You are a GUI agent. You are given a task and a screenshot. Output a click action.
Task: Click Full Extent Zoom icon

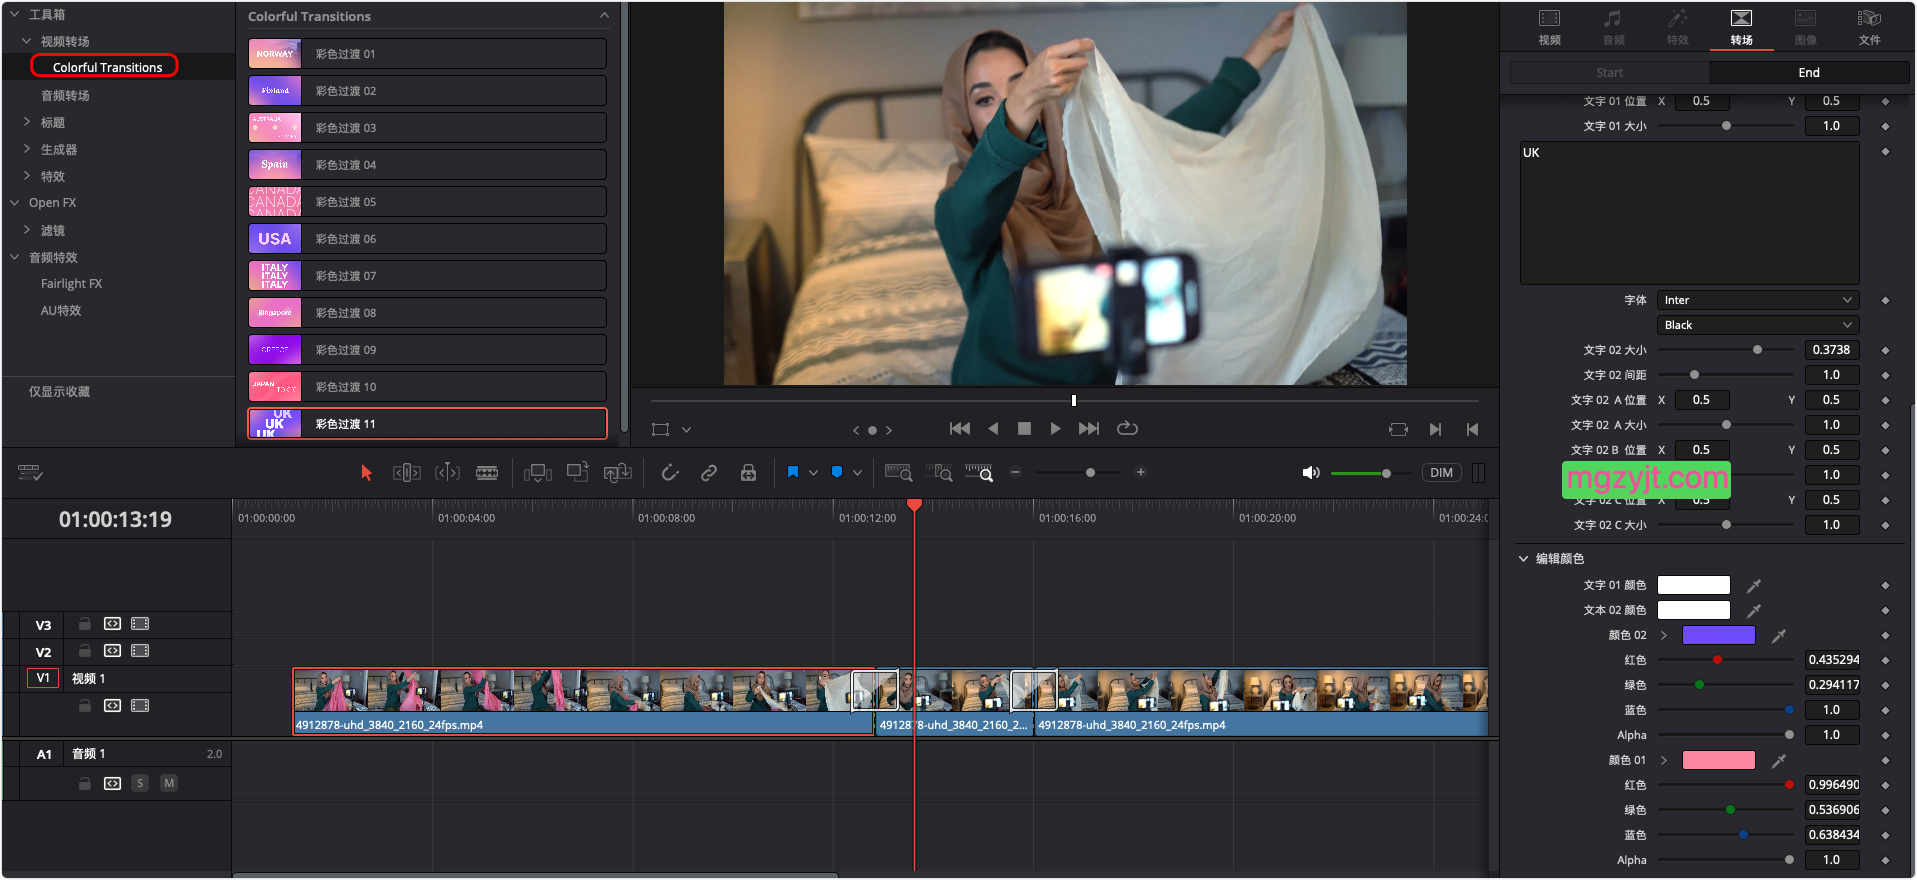point(899,473)
